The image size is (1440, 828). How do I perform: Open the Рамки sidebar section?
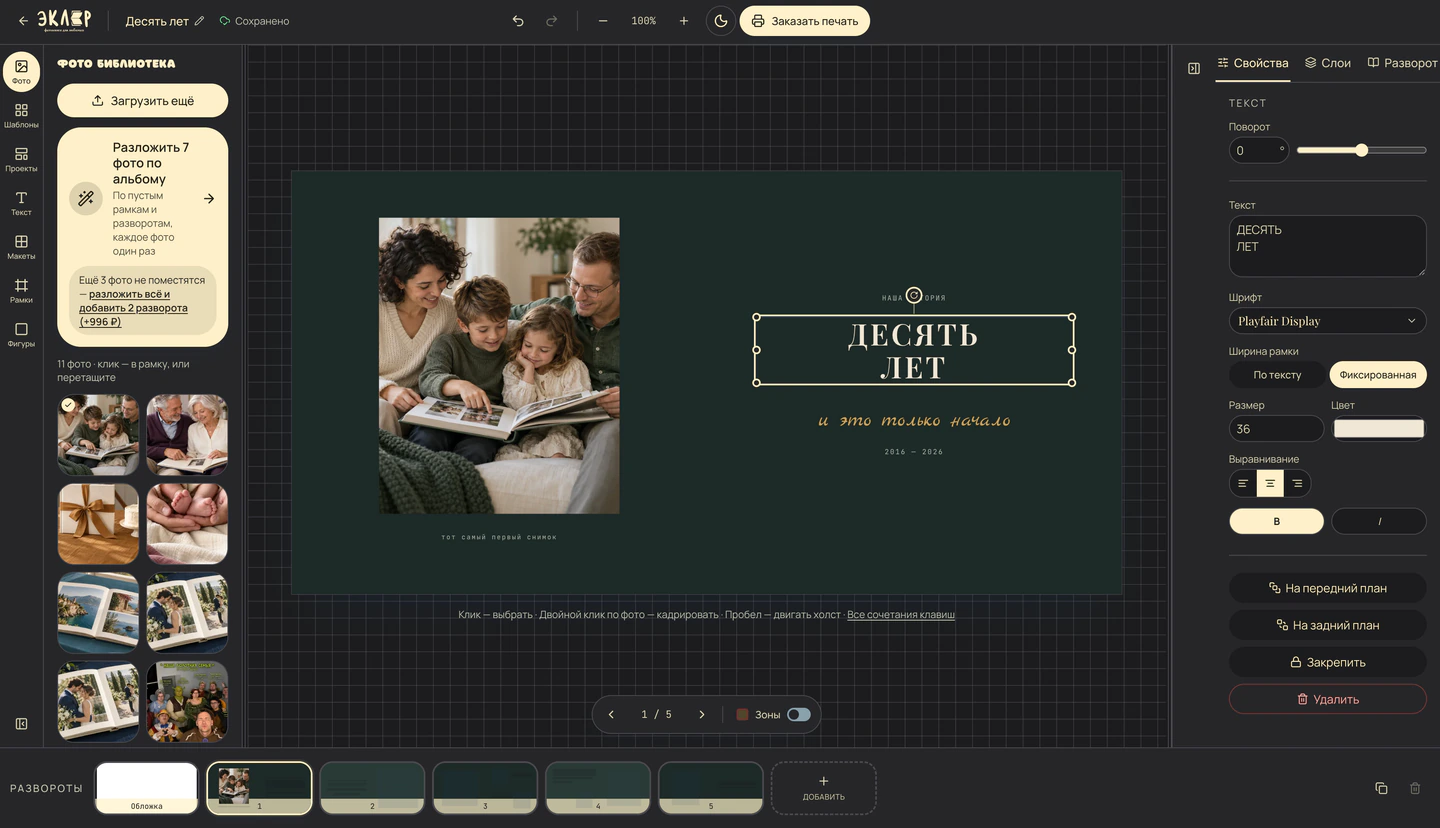(x=21, y=291)
